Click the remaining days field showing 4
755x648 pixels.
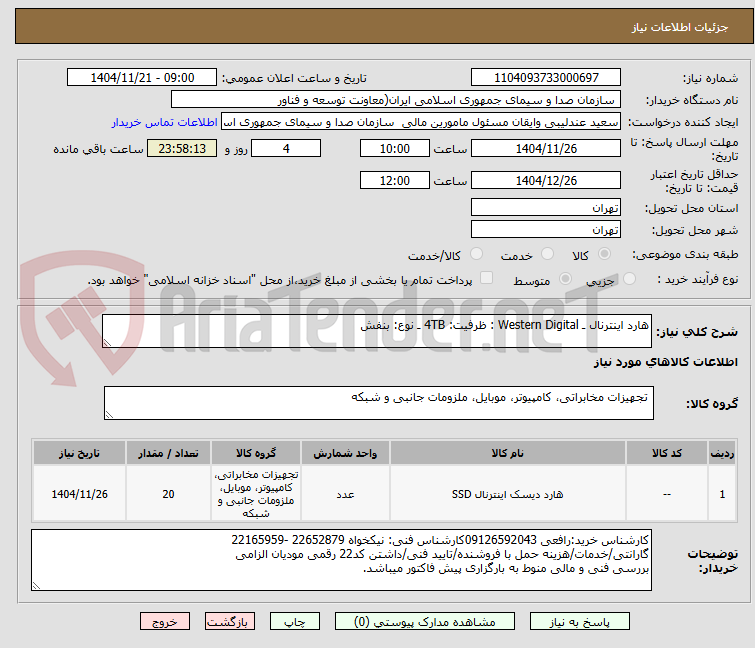(x=286, y=148)
